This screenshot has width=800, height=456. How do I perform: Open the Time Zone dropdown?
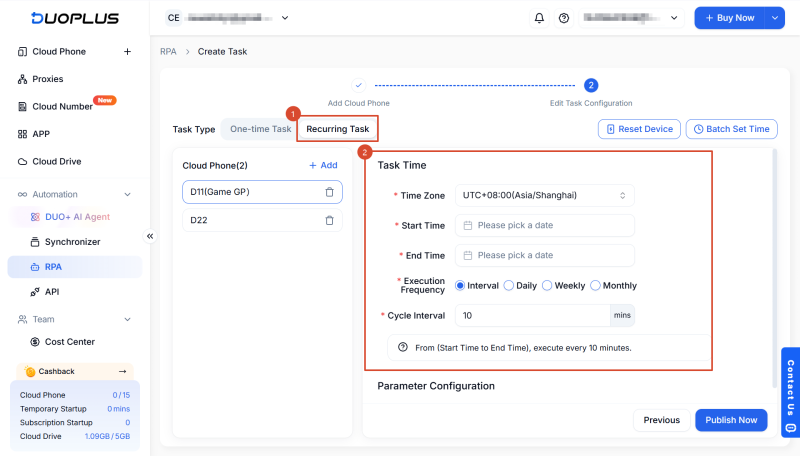544,195
